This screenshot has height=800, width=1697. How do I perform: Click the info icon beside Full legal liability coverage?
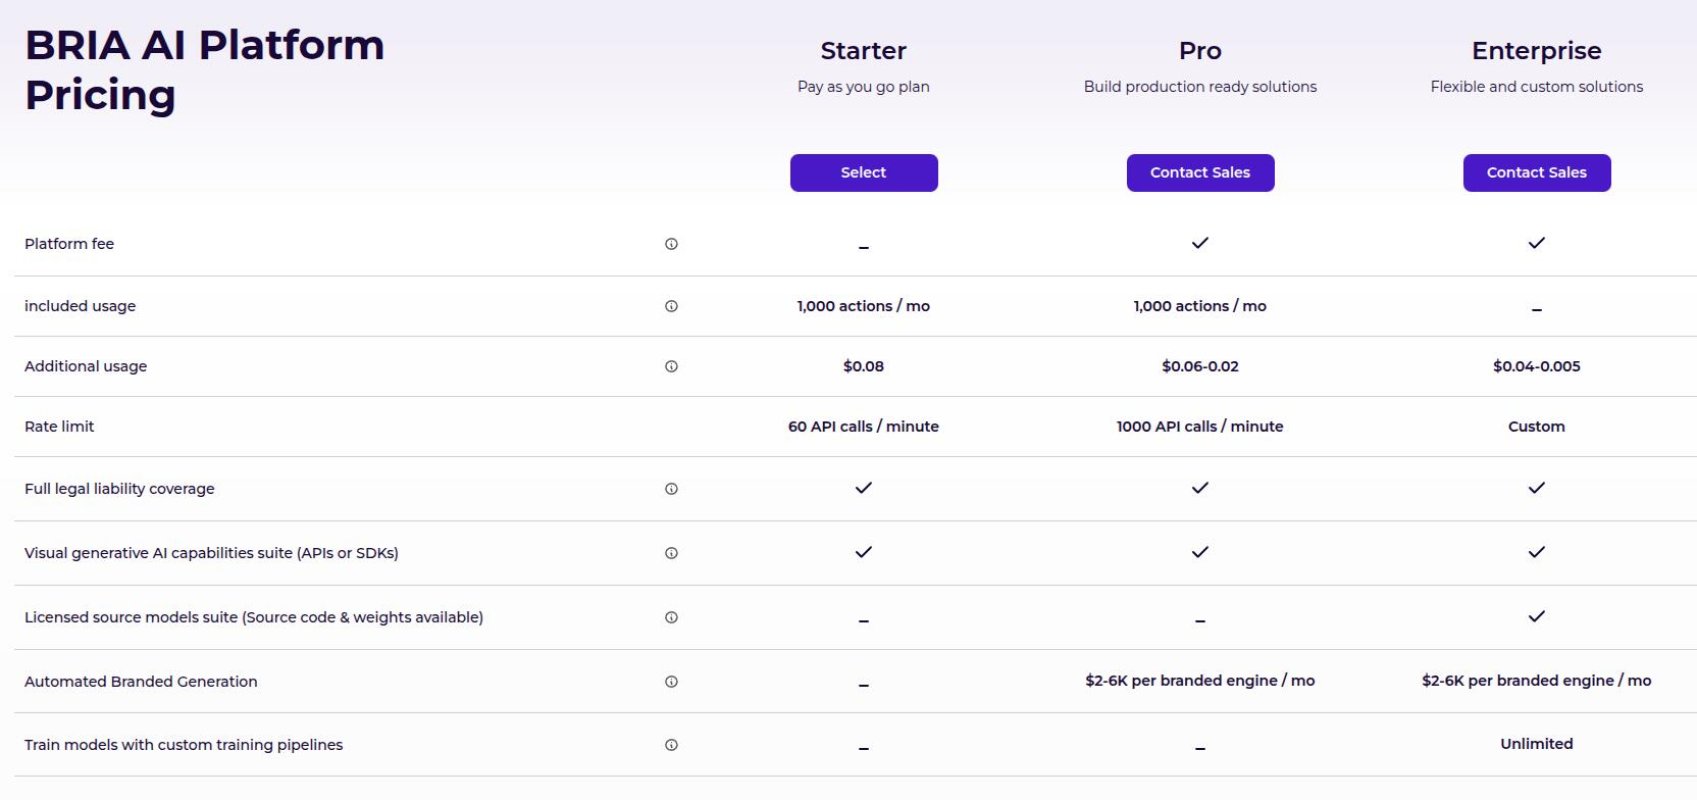click(x=671, y=489)
